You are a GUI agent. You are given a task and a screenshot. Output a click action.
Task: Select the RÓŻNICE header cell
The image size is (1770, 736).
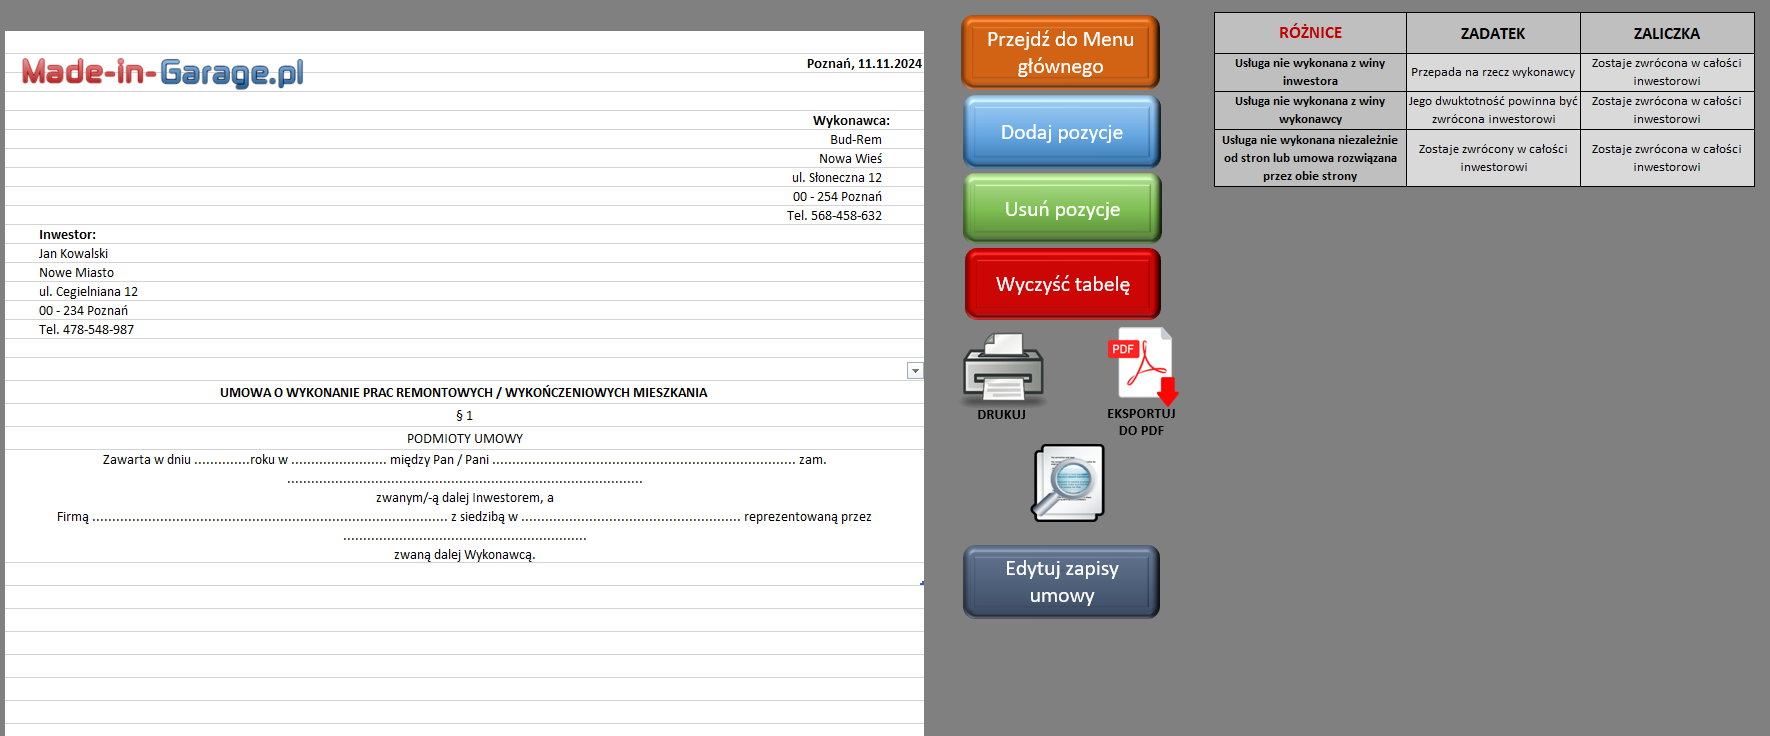tap(1310, 33)
